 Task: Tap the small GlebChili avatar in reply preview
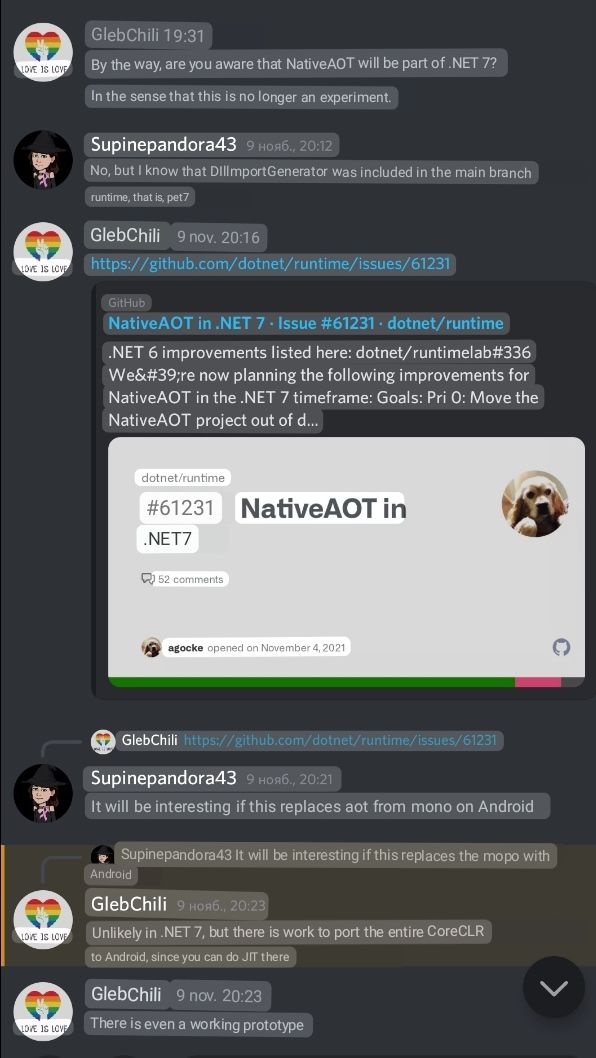103,741
